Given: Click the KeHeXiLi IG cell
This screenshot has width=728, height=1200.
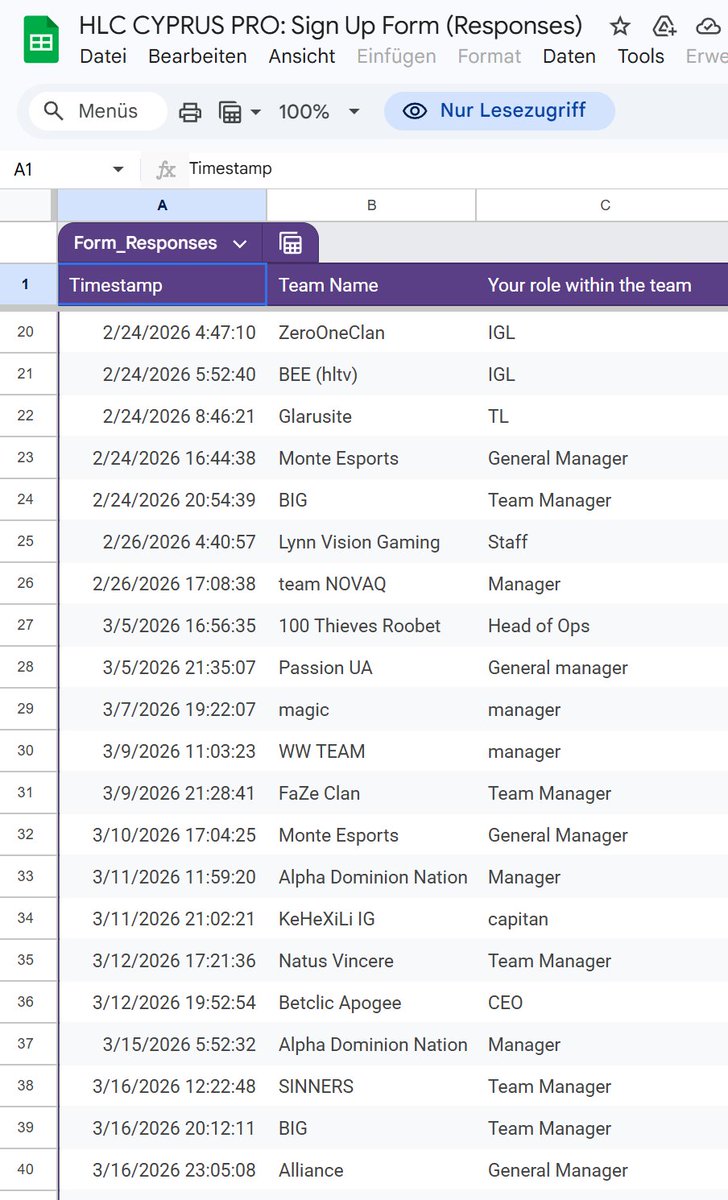Looking at the screenshot, I should (x=371, y=919).
